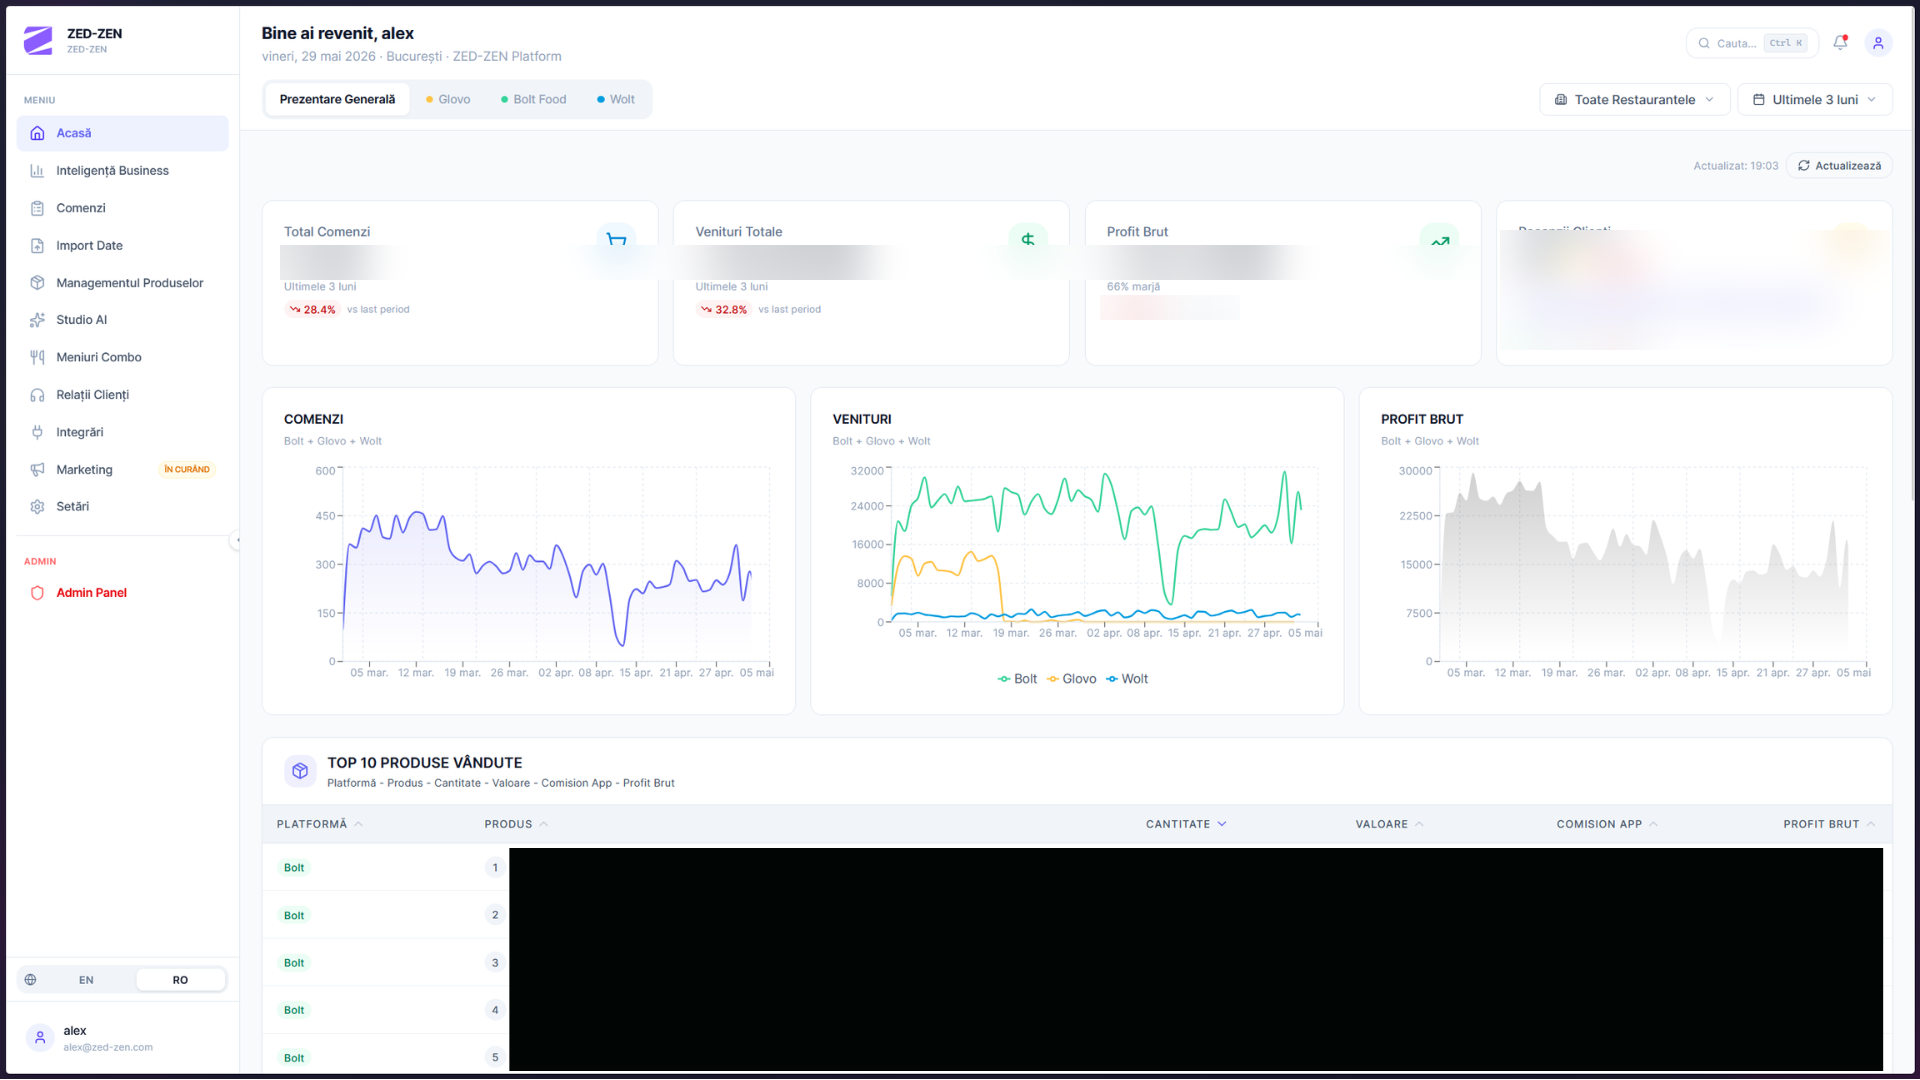Screen dimensions: 1920x1080
Task: Click the Actualizează refresh button
Action: point(1839,166)
